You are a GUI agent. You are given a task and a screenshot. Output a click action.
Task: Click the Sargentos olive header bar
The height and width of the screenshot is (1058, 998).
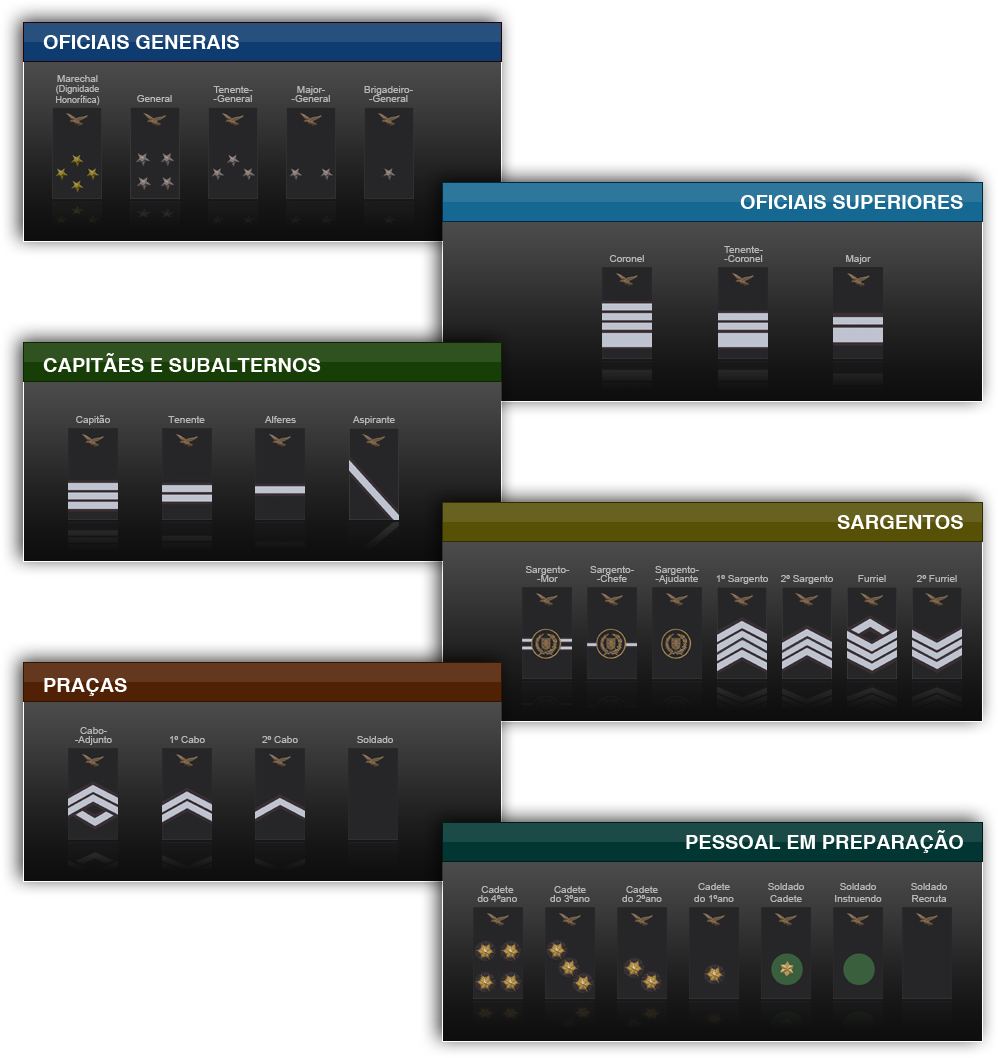713,522
